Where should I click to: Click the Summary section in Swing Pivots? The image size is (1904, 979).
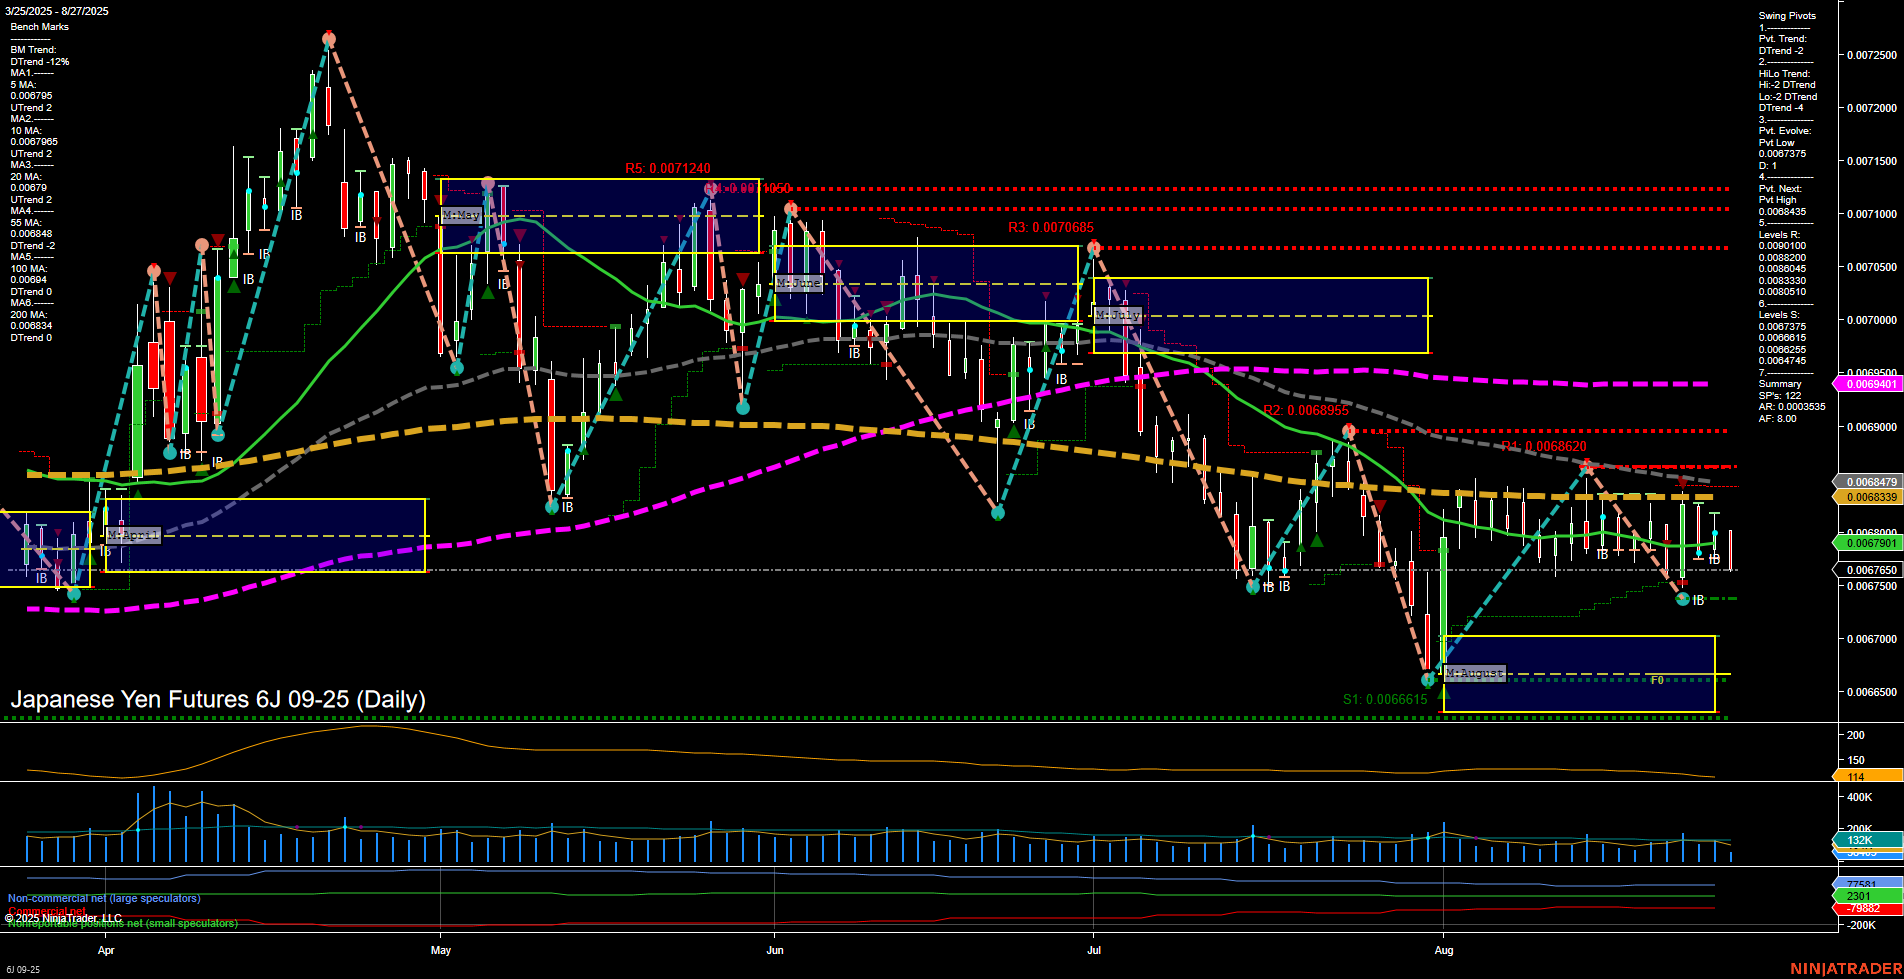point(1780,384)
